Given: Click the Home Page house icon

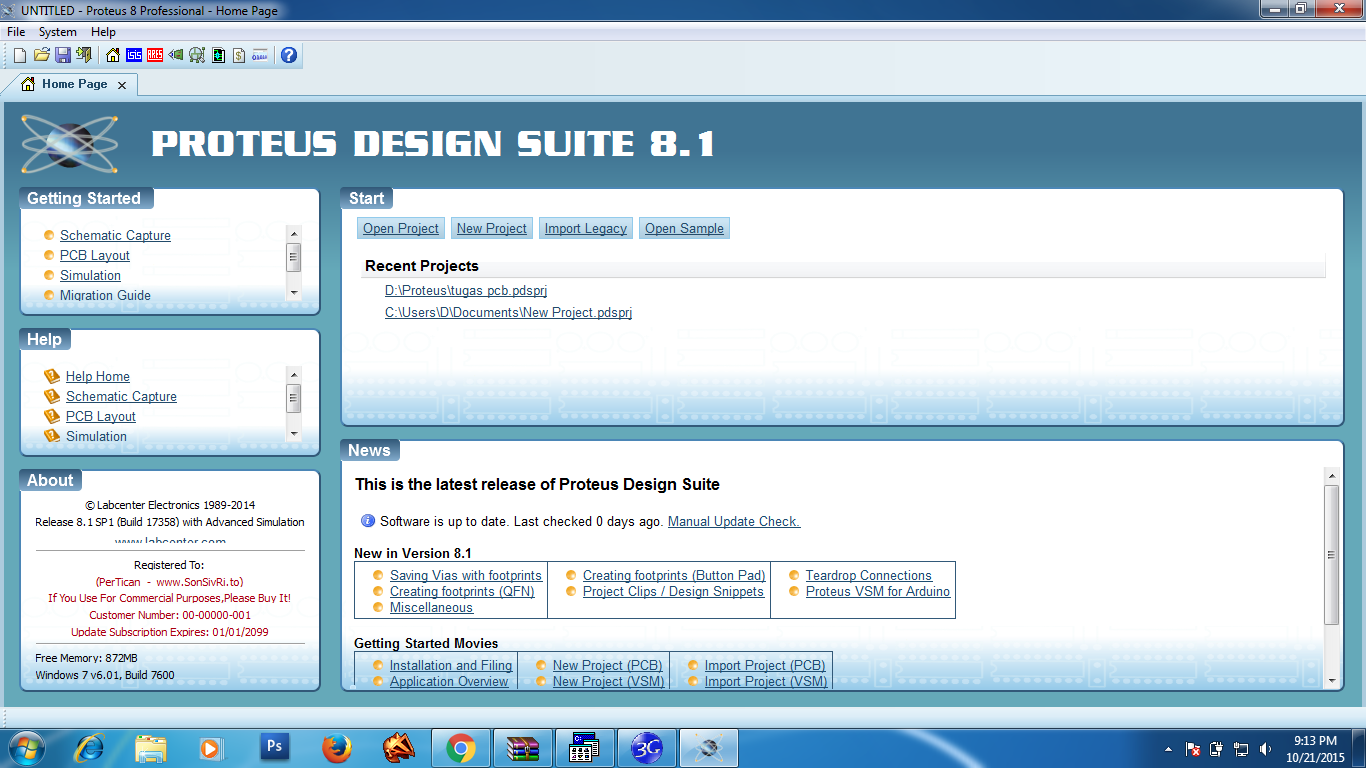Looking at the screenshot, I should coord(113,55).
